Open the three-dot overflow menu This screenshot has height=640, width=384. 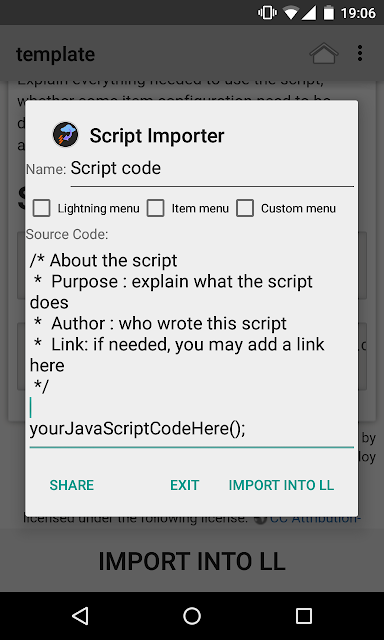[360, 53]
